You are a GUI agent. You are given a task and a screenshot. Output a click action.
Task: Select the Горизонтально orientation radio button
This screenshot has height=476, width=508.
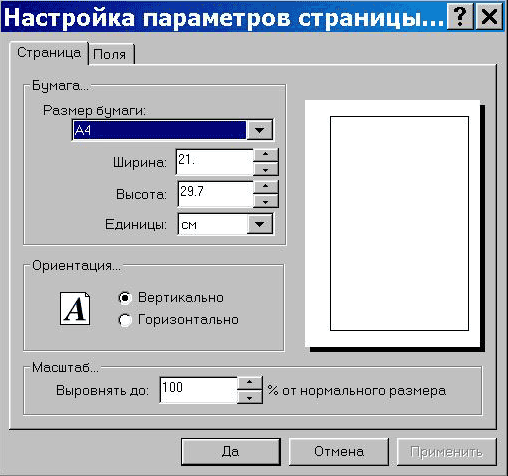pos(125,320)
